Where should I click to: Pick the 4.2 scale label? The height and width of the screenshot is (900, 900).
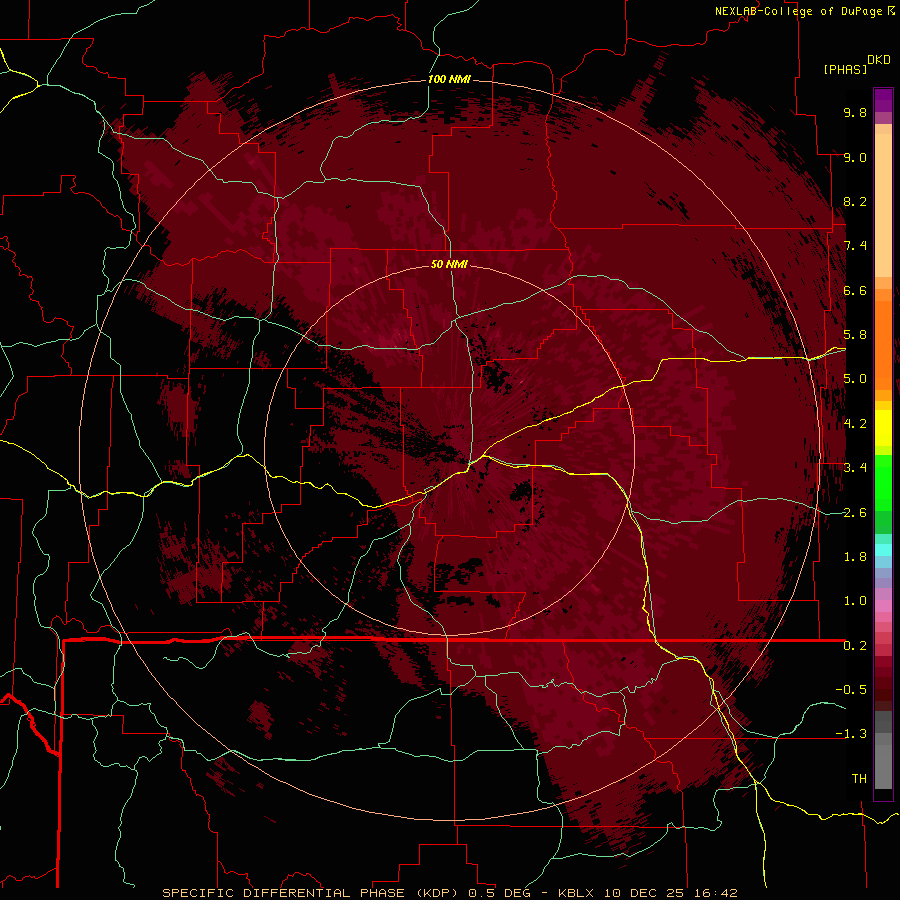click(x=855, y=424)
